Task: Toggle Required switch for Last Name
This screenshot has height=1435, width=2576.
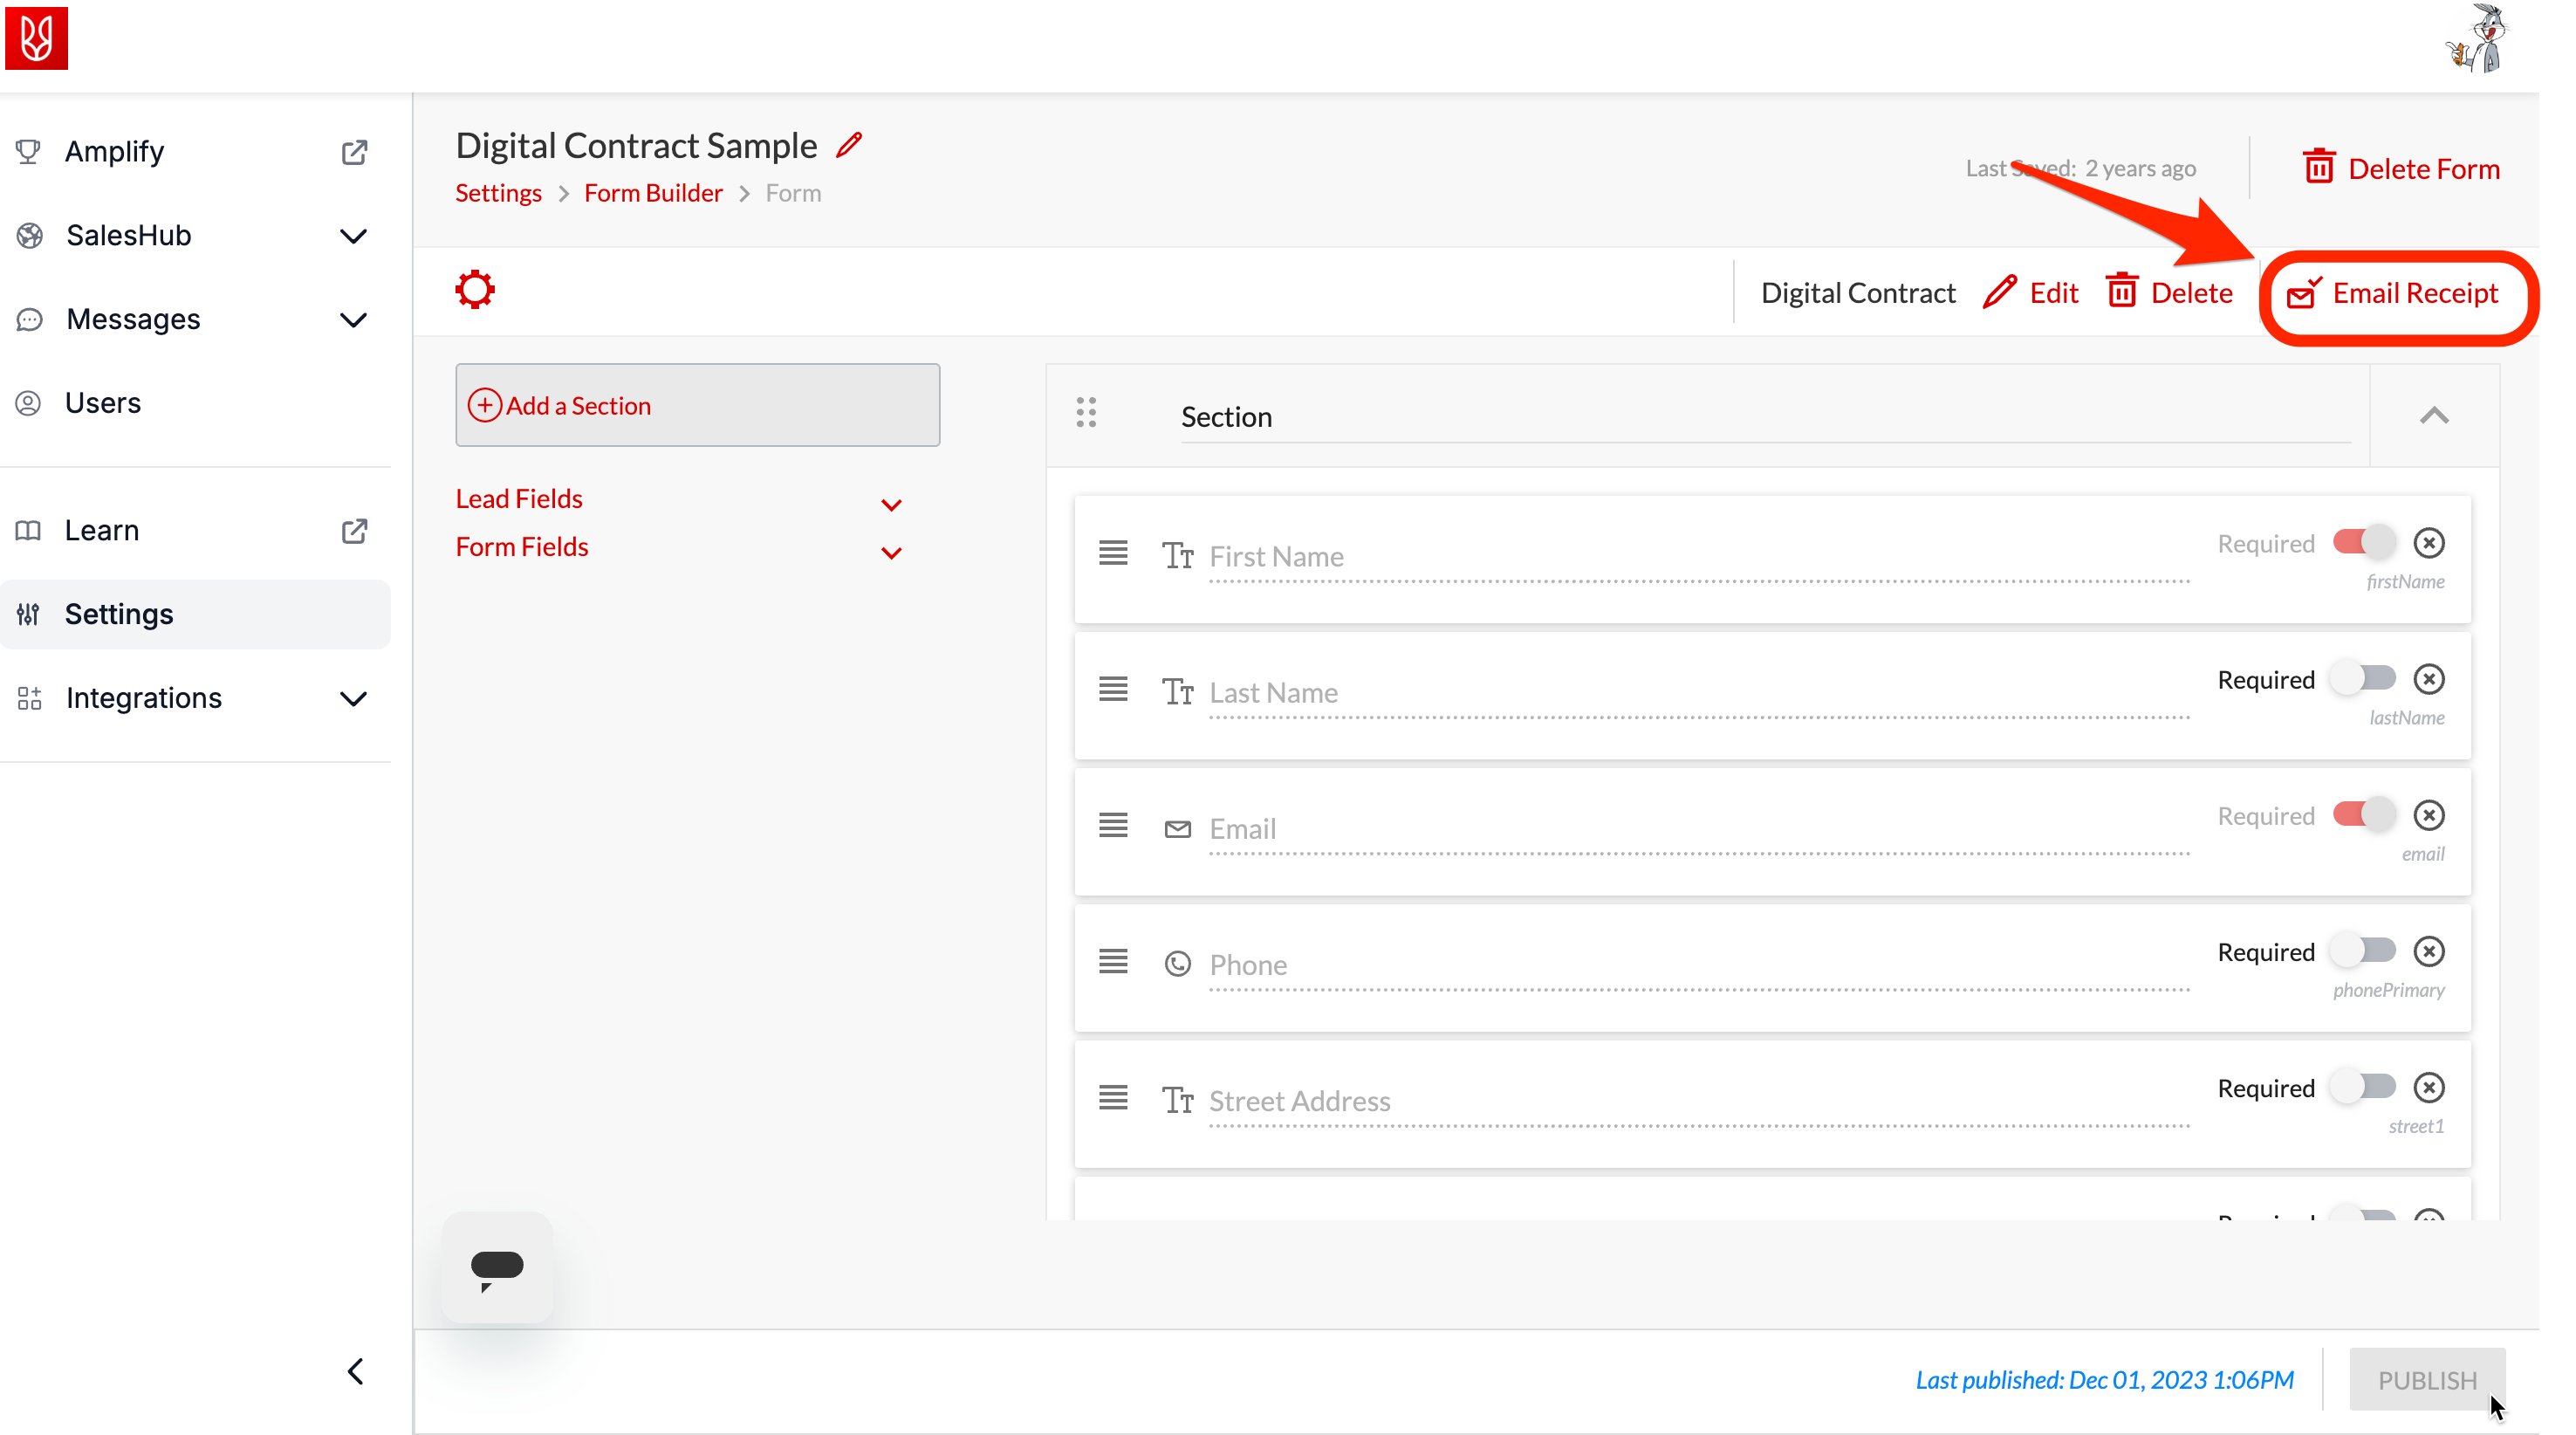Action: click(x=2364, y=679)
